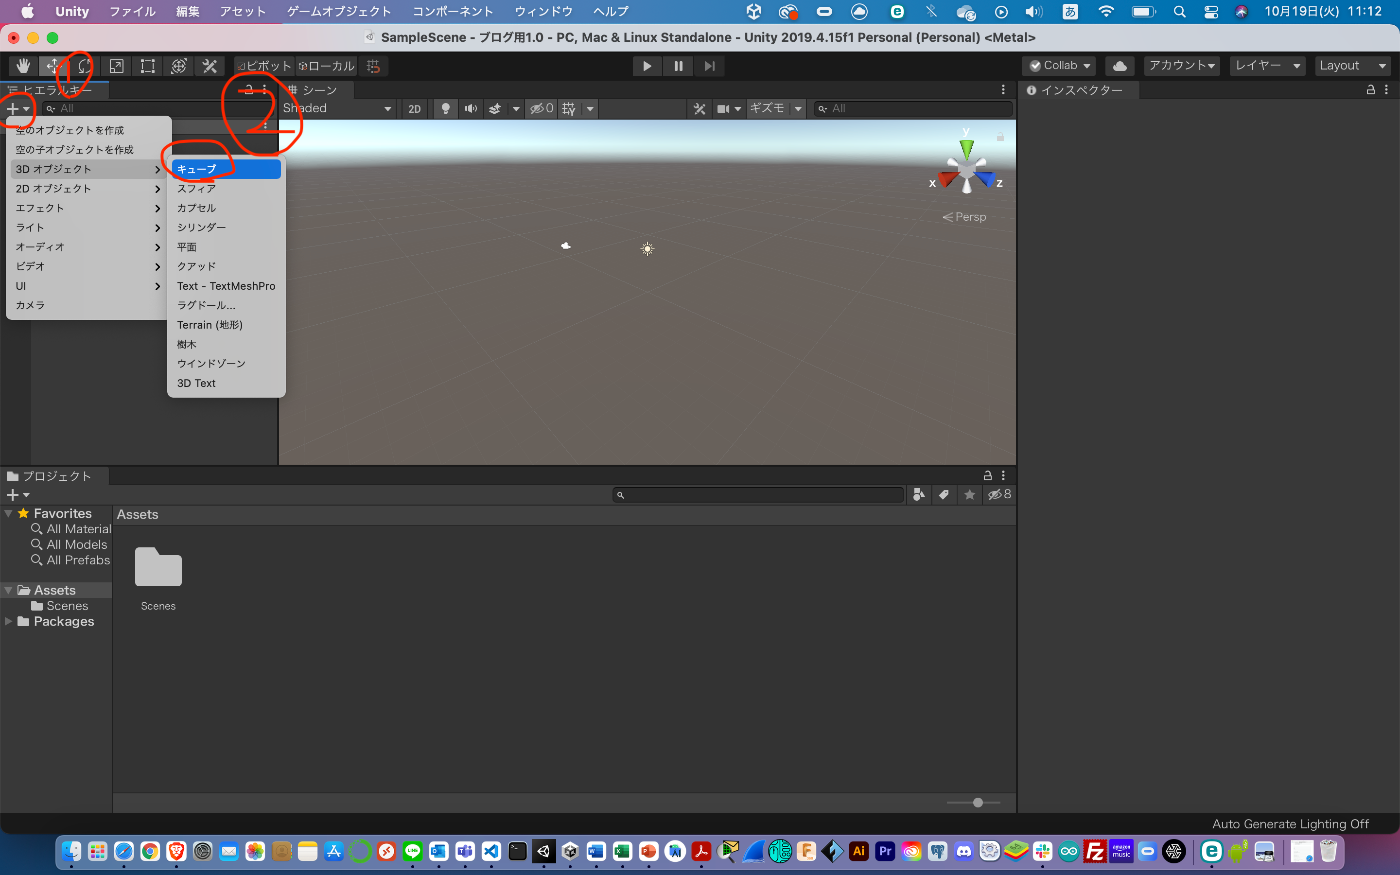This screenshot has width=1400, height=875.
Task: Toggle the hierarchy panel lock icon
Action: pyautogui.click(x=248, y=90)
